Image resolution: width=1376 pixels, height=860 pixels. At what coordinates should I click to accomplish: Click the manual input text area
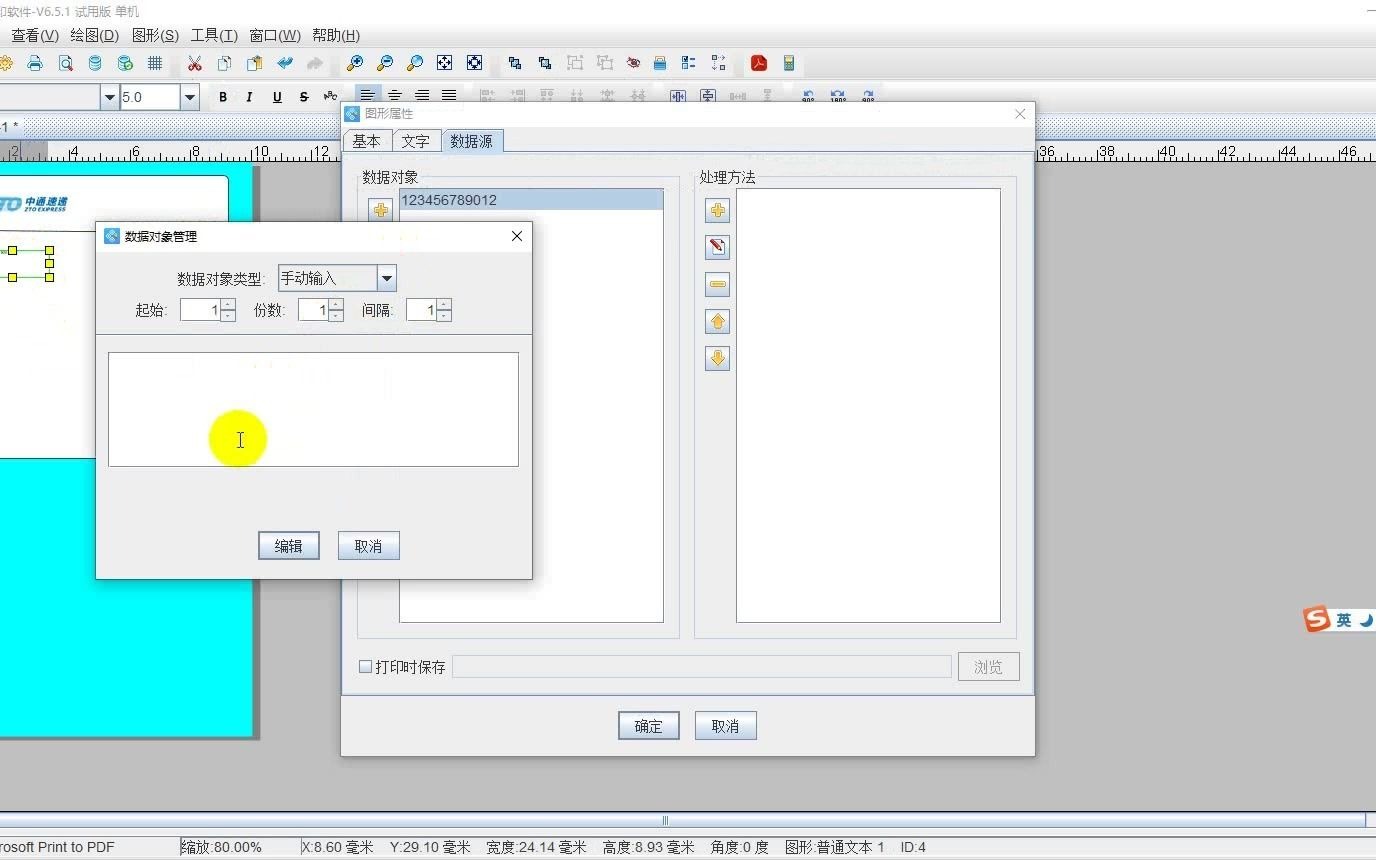[313, 409]
